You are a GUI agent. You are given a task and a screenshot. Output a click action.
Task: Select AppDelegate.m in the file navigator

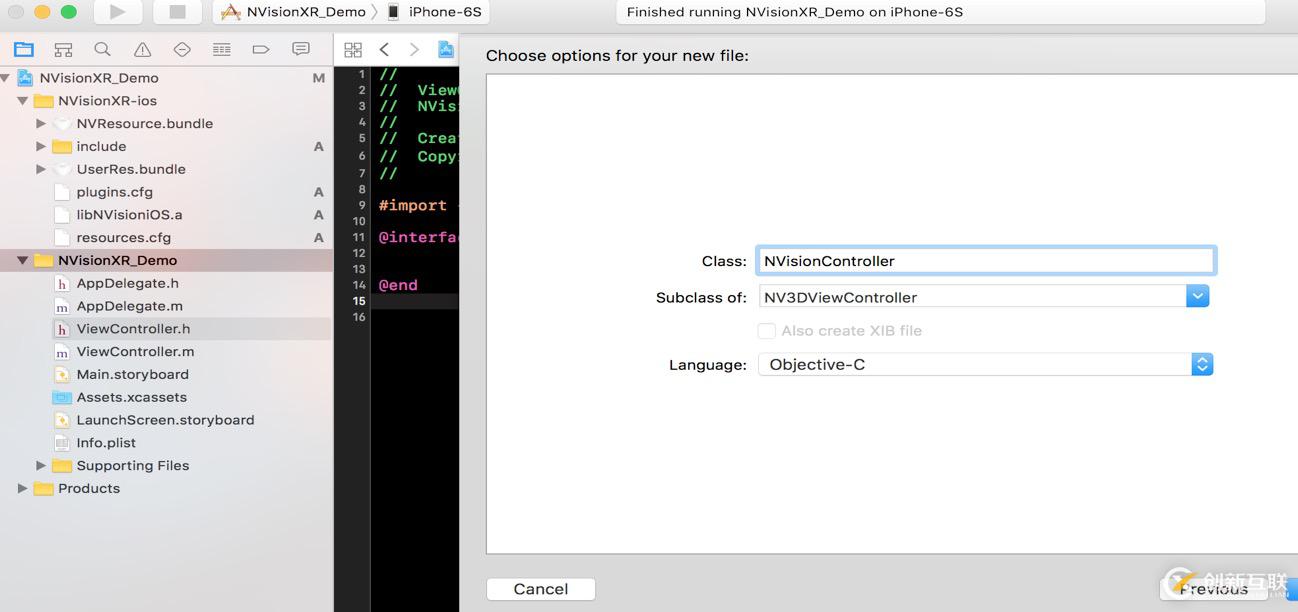129,306
